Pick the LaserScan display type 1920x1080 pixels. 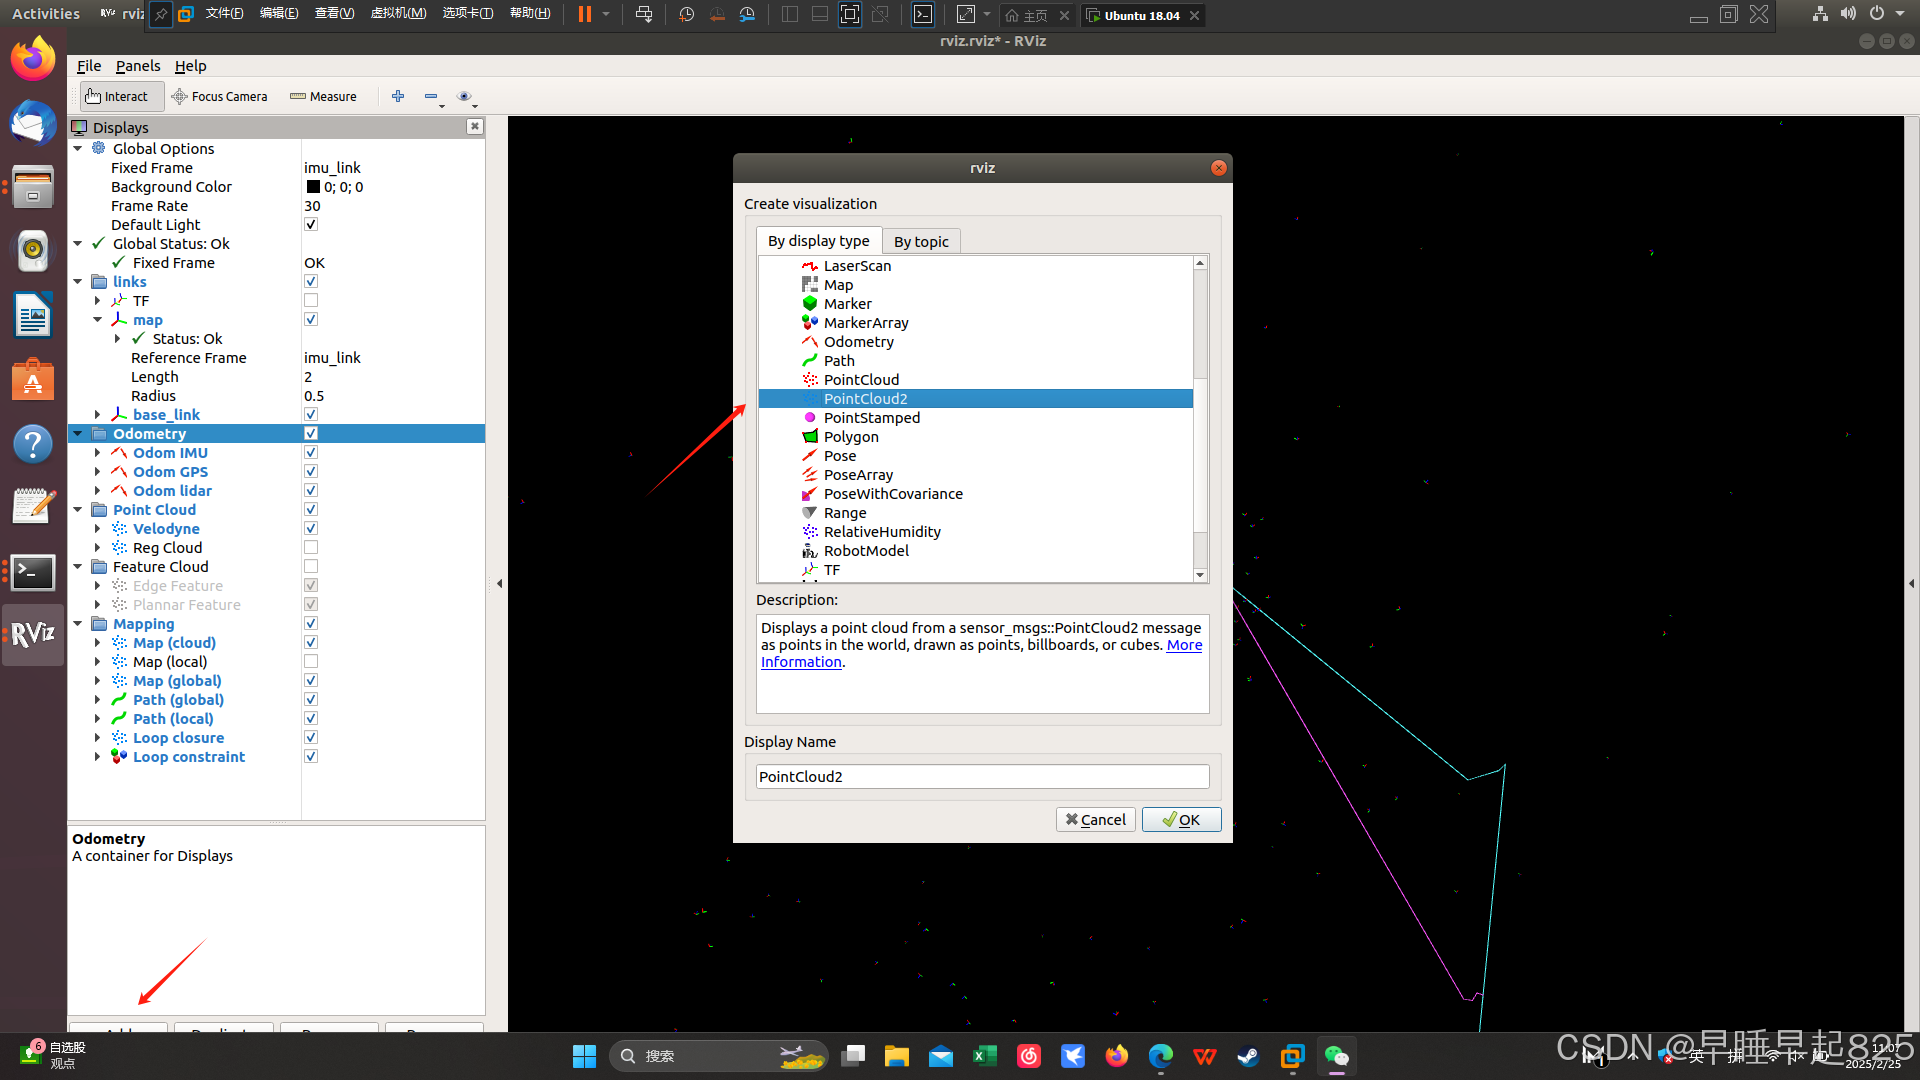(857, 266)
